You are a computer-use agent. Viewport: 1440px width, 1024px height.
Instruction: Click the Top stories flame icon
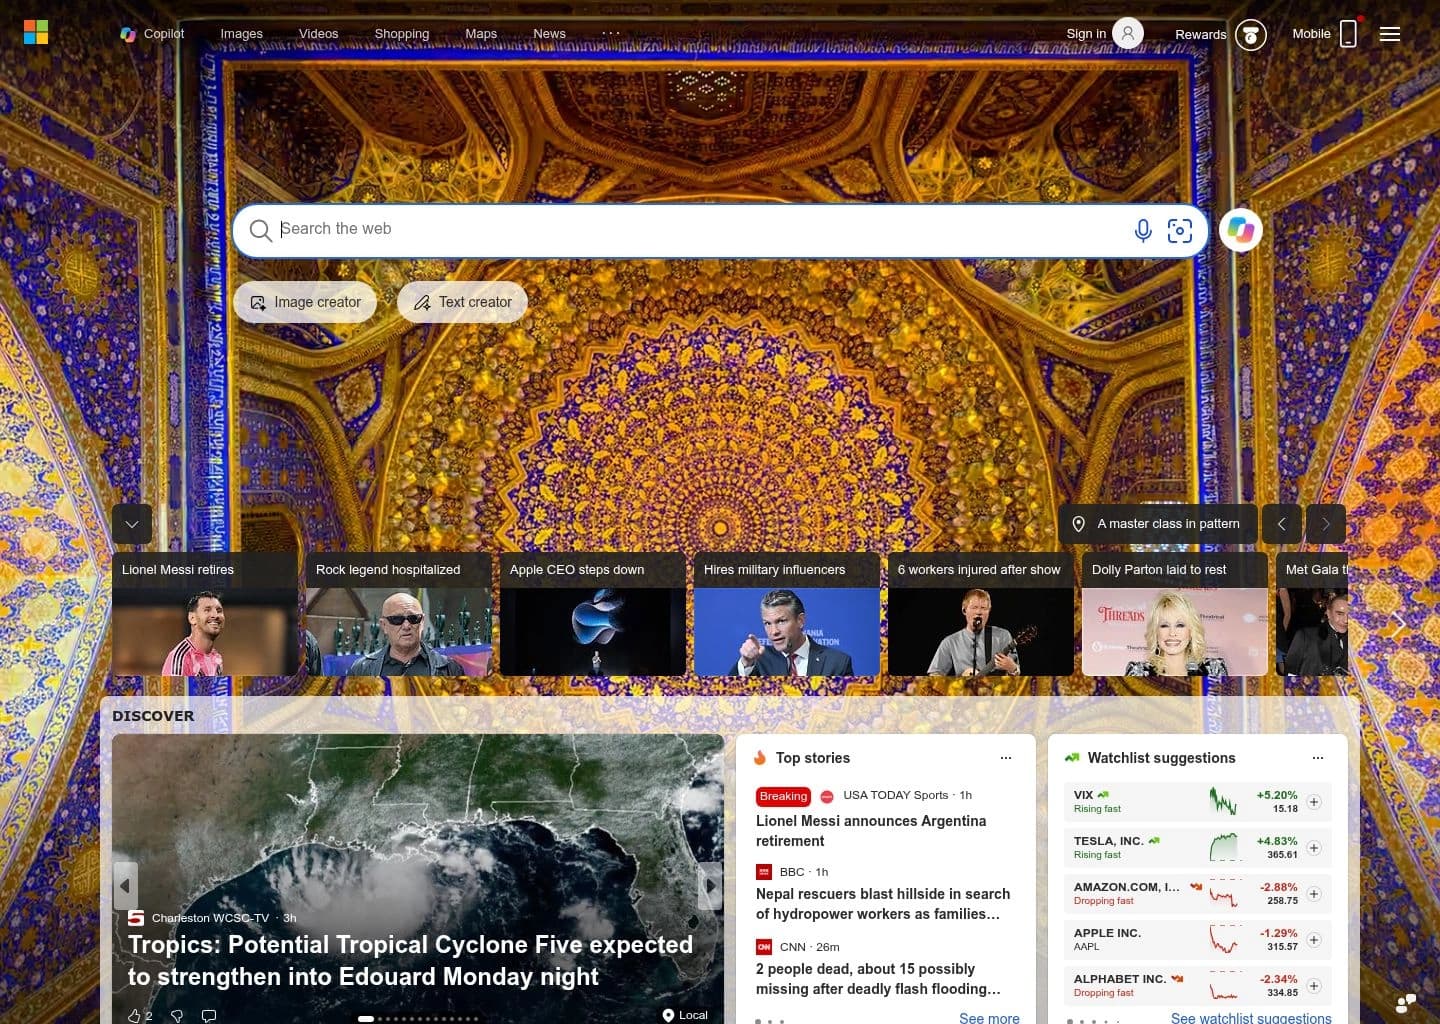coord(760,758)
